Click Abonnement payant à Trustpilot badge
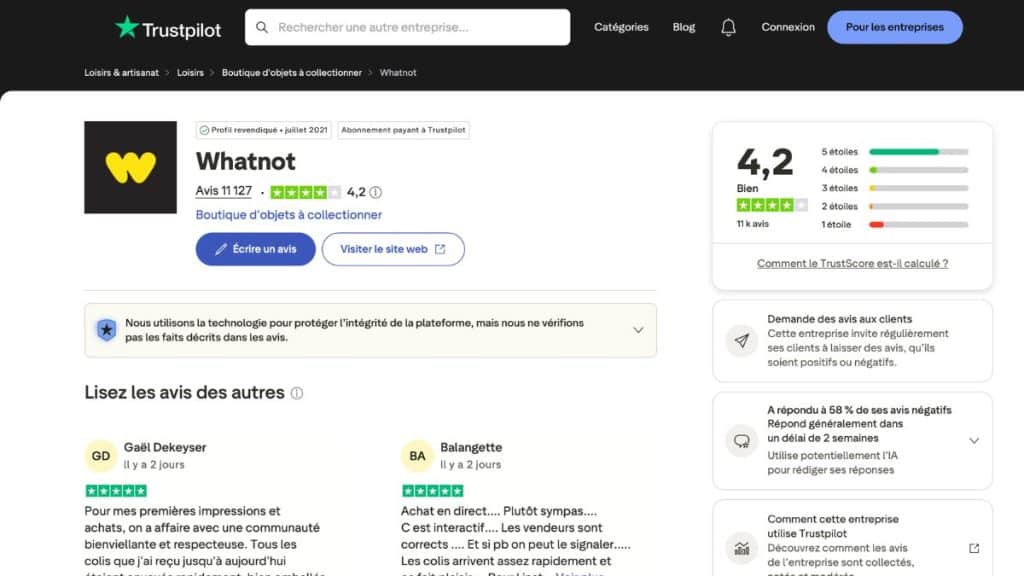 404,130
